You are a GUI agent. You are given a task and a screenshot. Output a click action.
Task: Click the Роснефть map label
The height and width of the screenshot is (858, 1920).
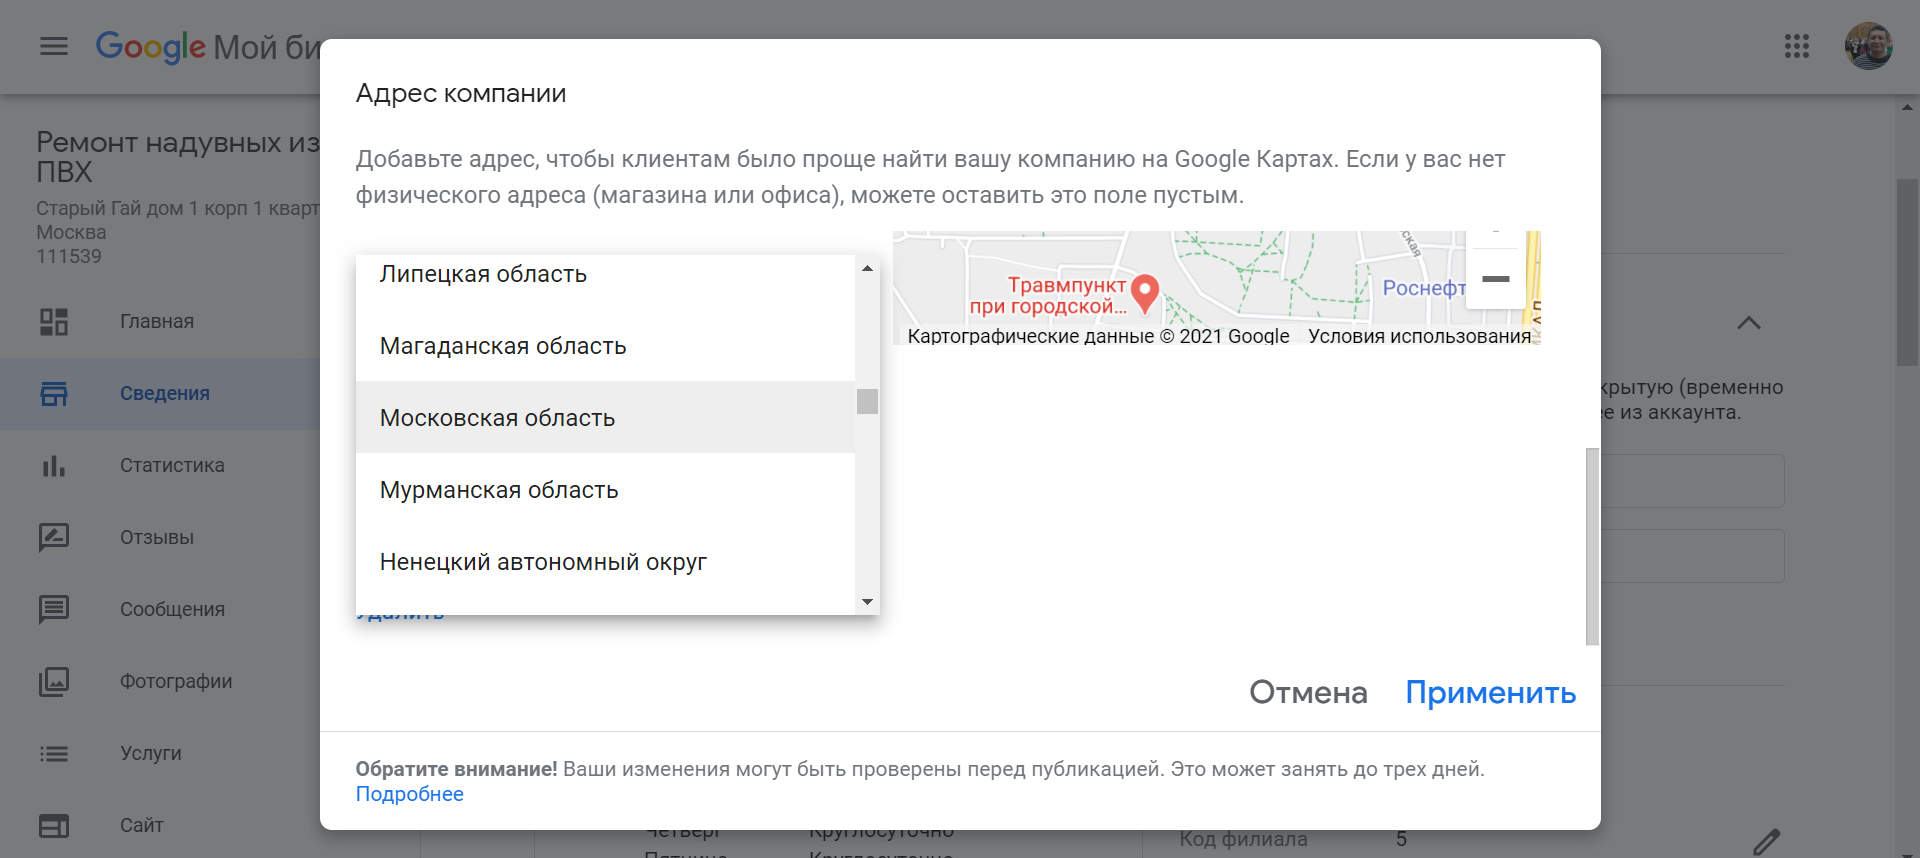1424,288
